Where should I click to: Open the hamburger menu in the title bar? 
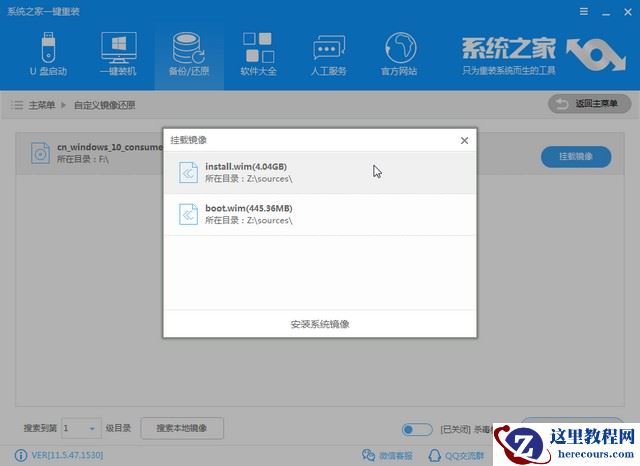pyautogui.click(x=584, y=12)
